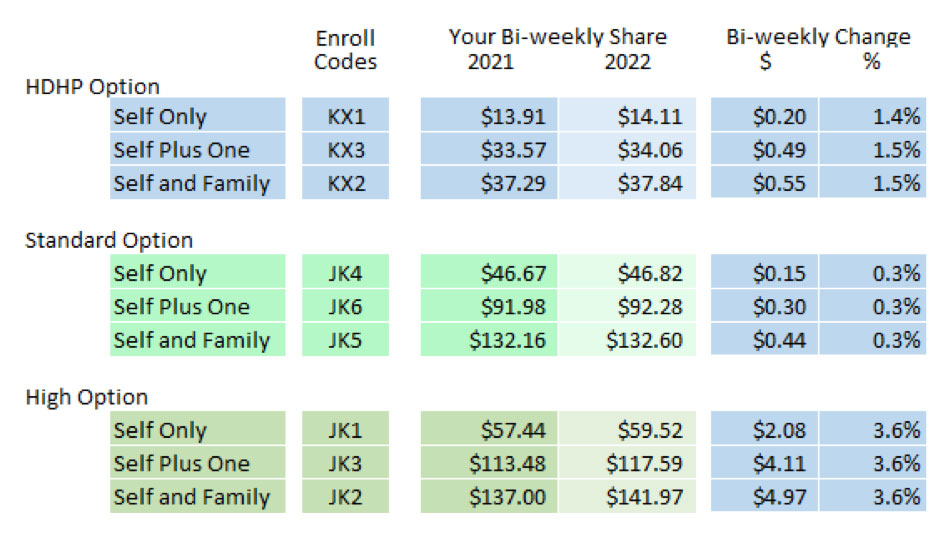
Task: Click the JK4 enroll code cell
Action: point(345,272)
